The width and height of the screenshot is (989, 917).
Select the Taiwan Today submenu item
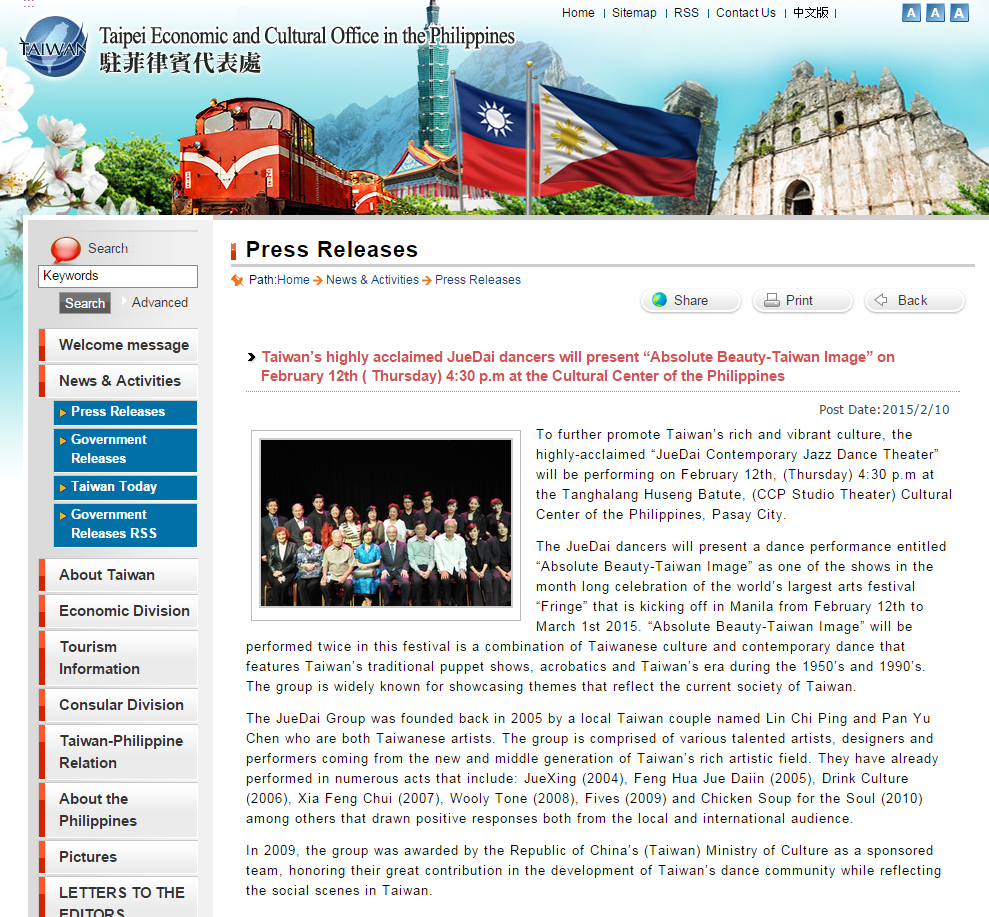coord(126,487)
